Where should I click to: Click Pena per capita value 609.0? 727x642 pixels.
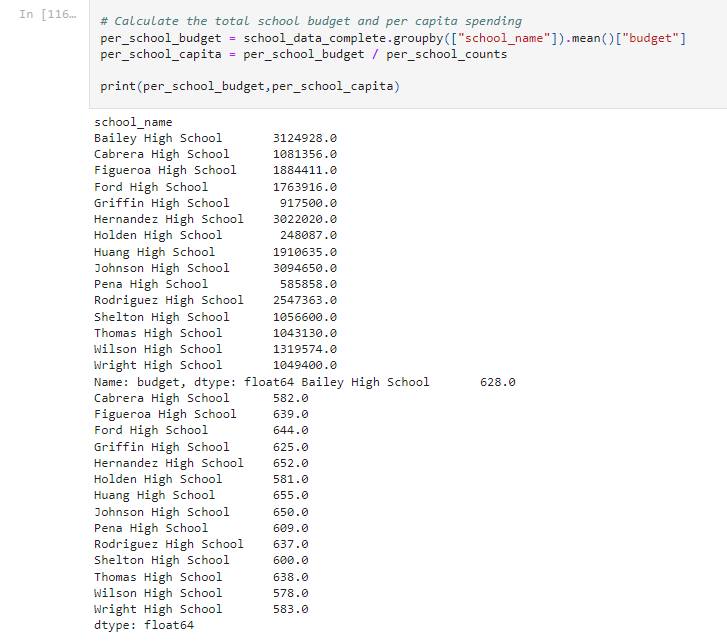click(x=290, y=528)
